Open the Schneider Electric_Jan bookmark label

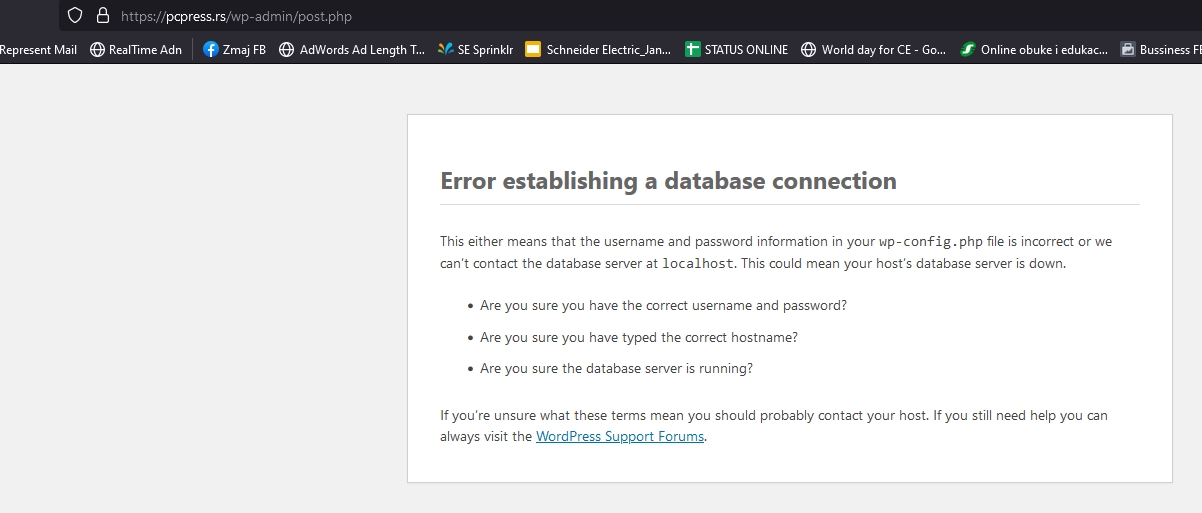pos(609,49)
